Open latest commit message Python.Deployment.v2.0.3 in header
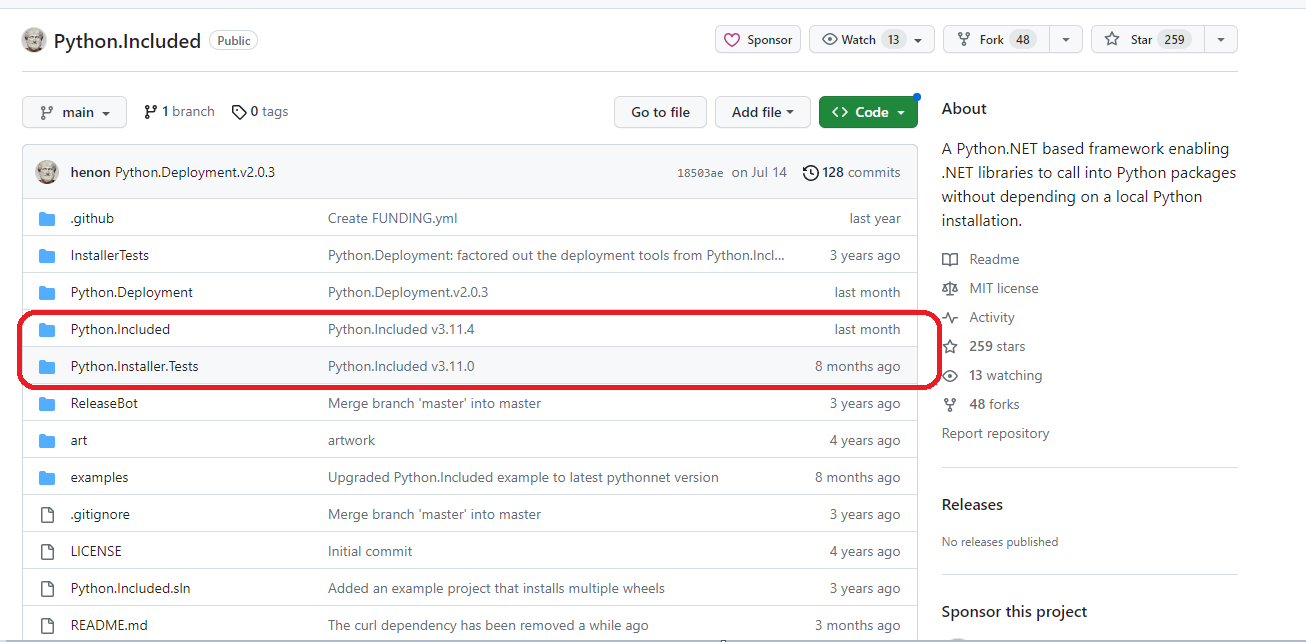1306x642 pixels. pos(195,172)
